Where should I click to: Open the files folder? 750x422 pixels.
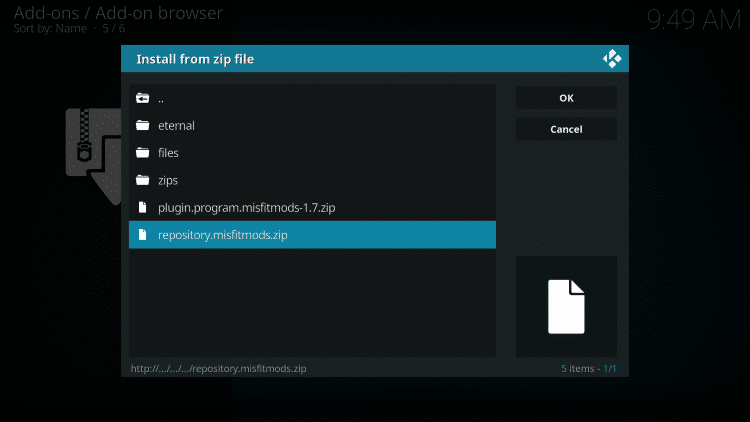coord(168,153)
